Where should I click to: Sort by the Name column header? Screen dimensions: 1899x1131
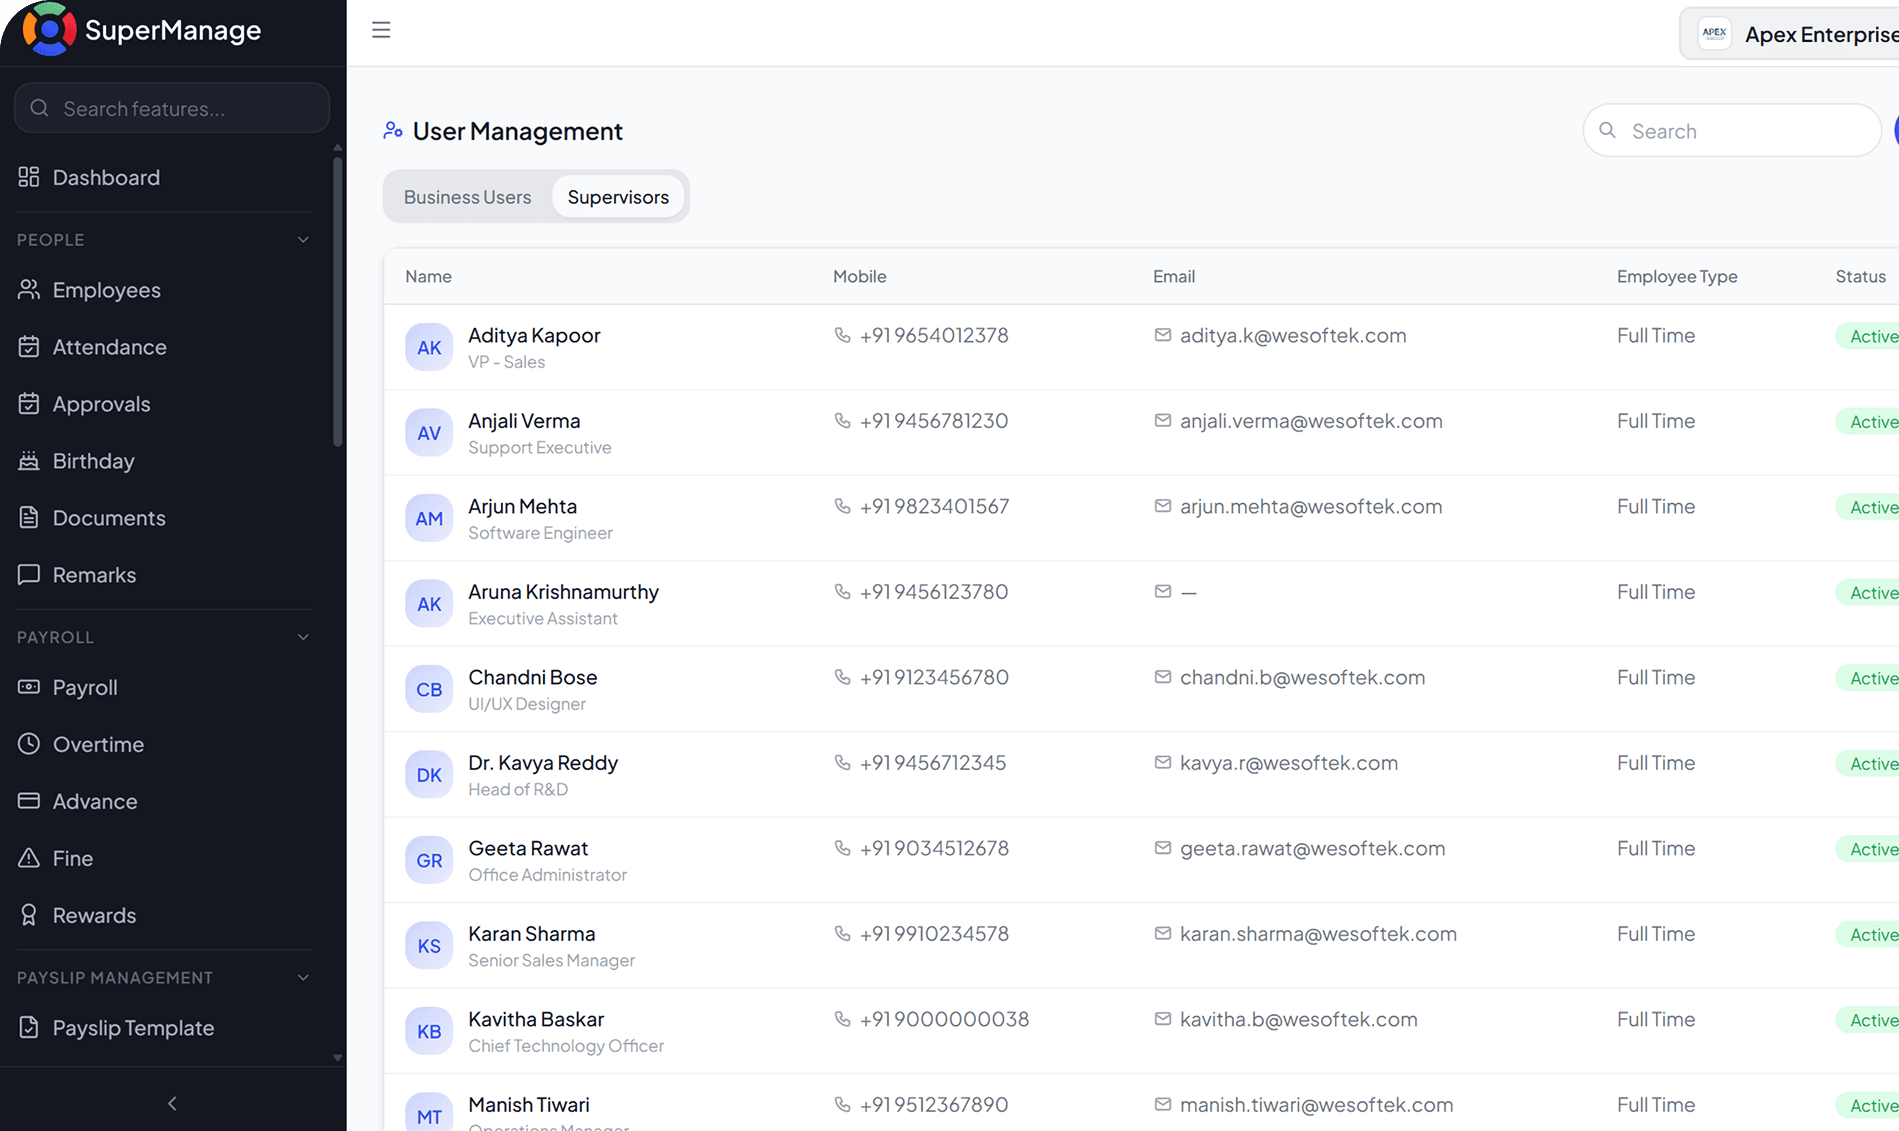click(428, 276)
